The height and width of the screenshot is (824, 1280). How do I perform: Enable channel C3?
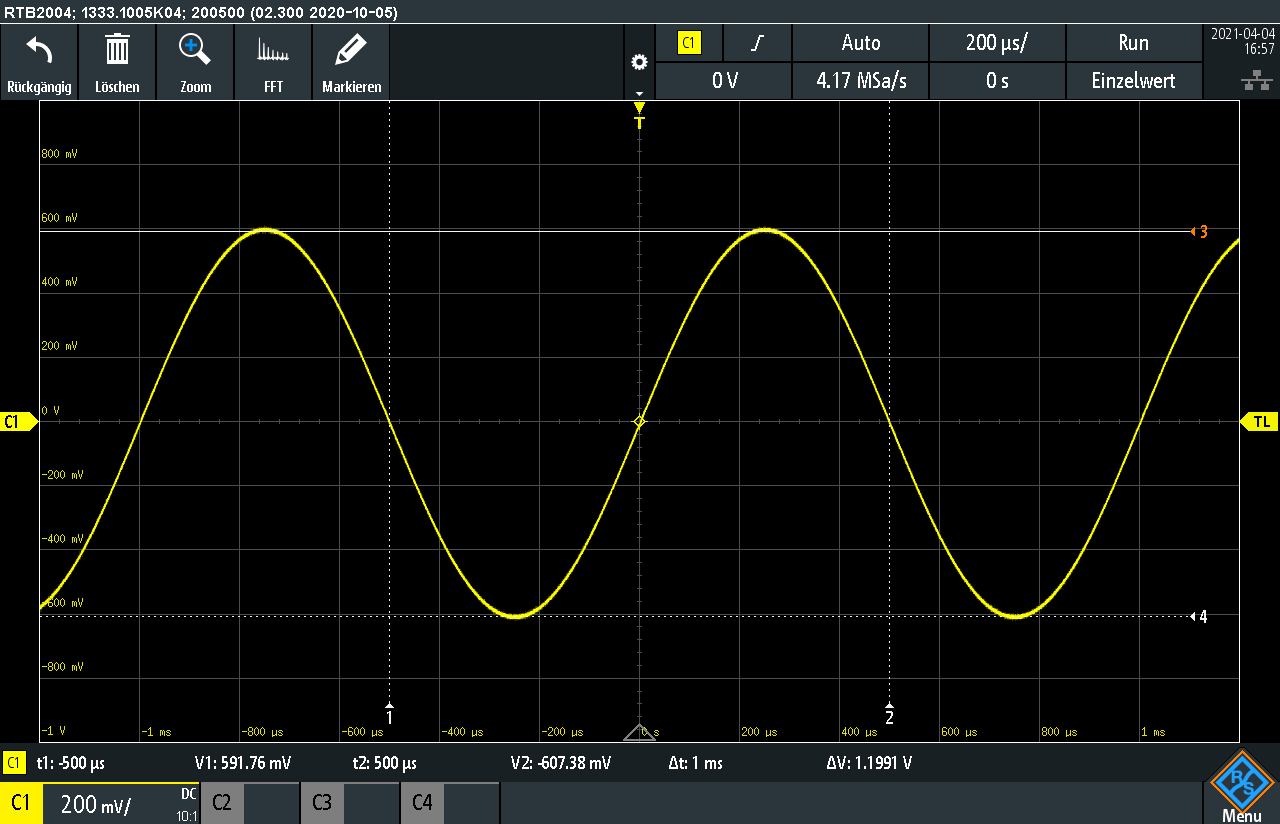350,803
